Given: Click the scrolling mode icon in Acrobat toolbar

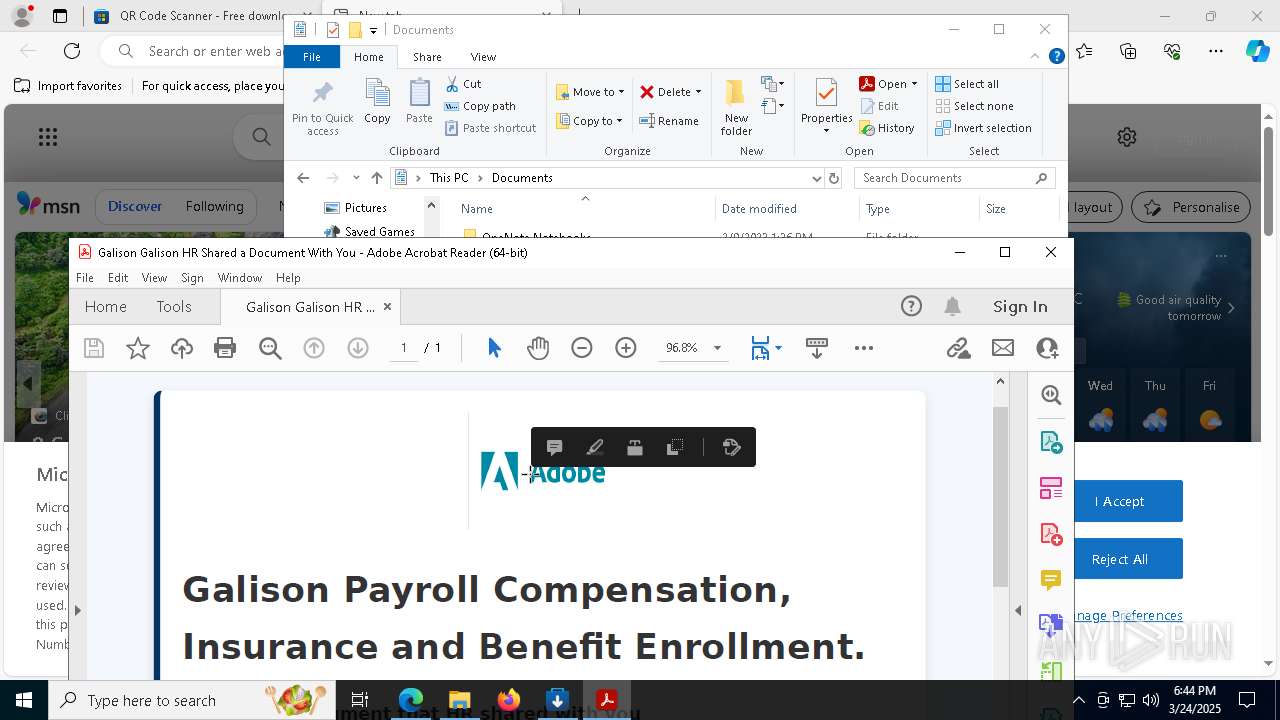Looking at the screenshot, I should click(x=816, y=348).
